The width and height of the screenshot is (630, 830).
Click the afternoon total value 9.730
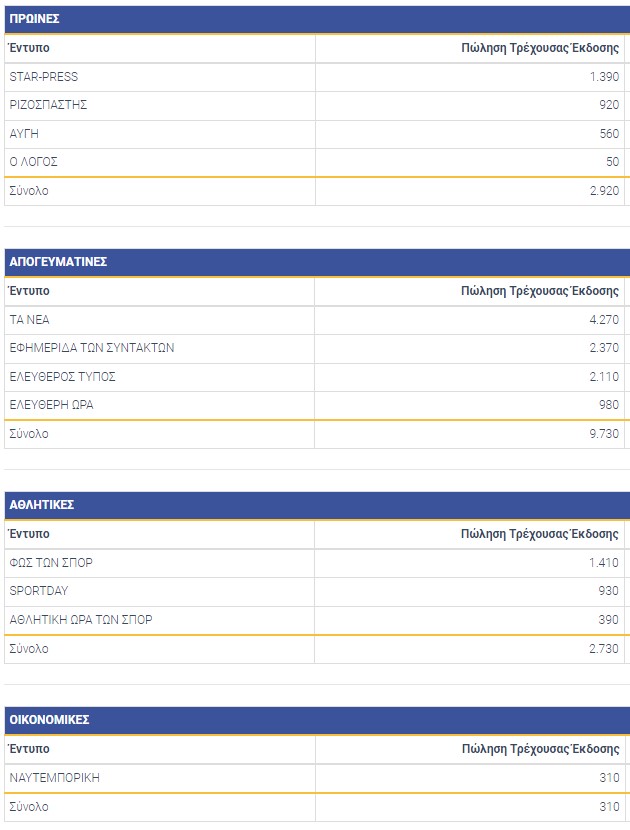[x=603, y=434]
